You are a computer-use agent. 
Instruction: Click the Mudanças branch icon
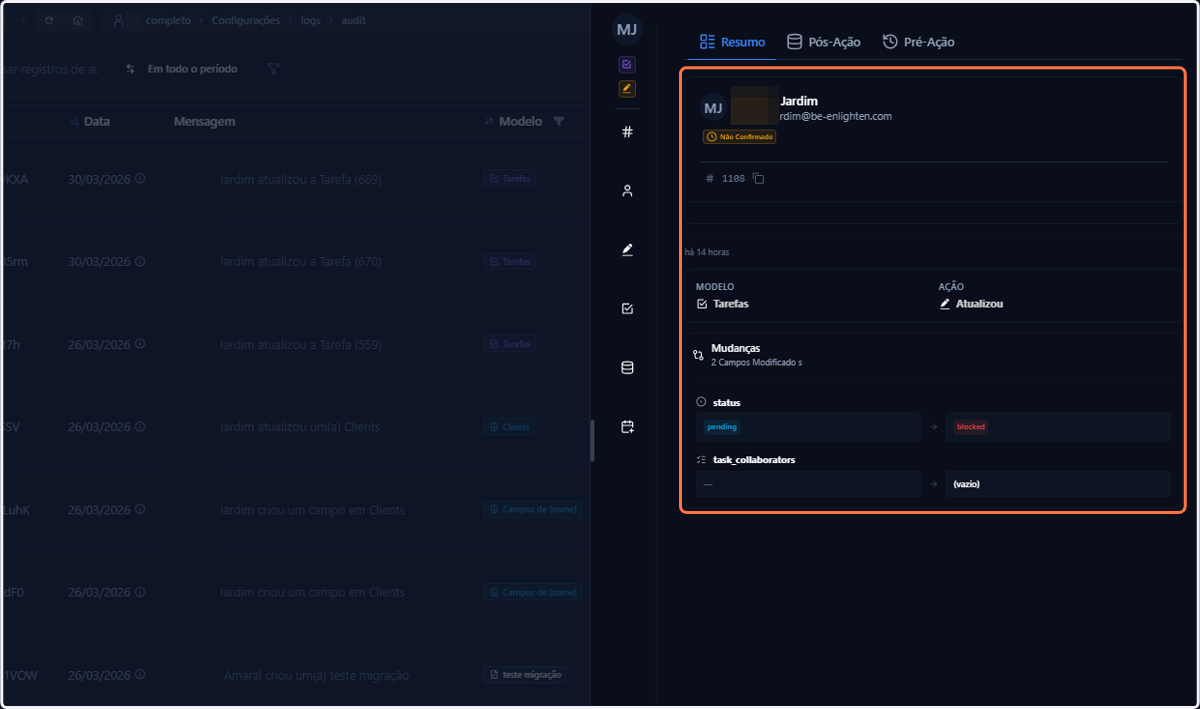pyautogui.click(x=698, y=354)
